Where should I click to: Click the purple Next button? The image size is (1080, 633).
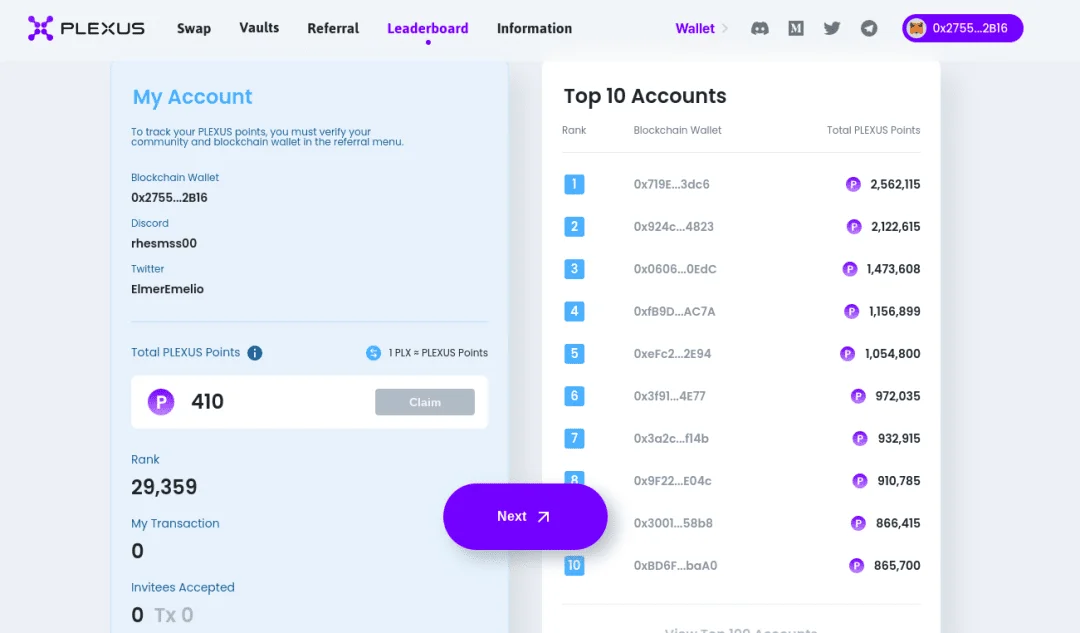coord(525,517)
